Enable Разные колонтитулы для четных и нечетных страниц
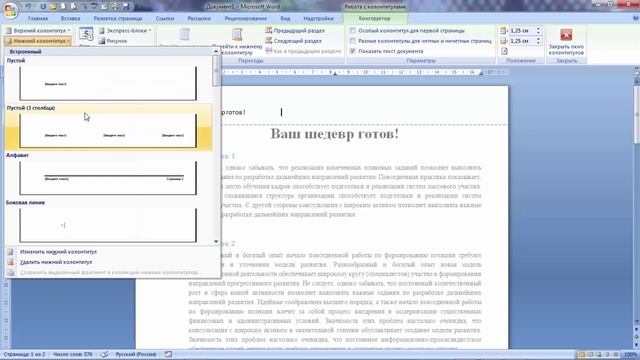The image size is (640, 360). [353, 41]
